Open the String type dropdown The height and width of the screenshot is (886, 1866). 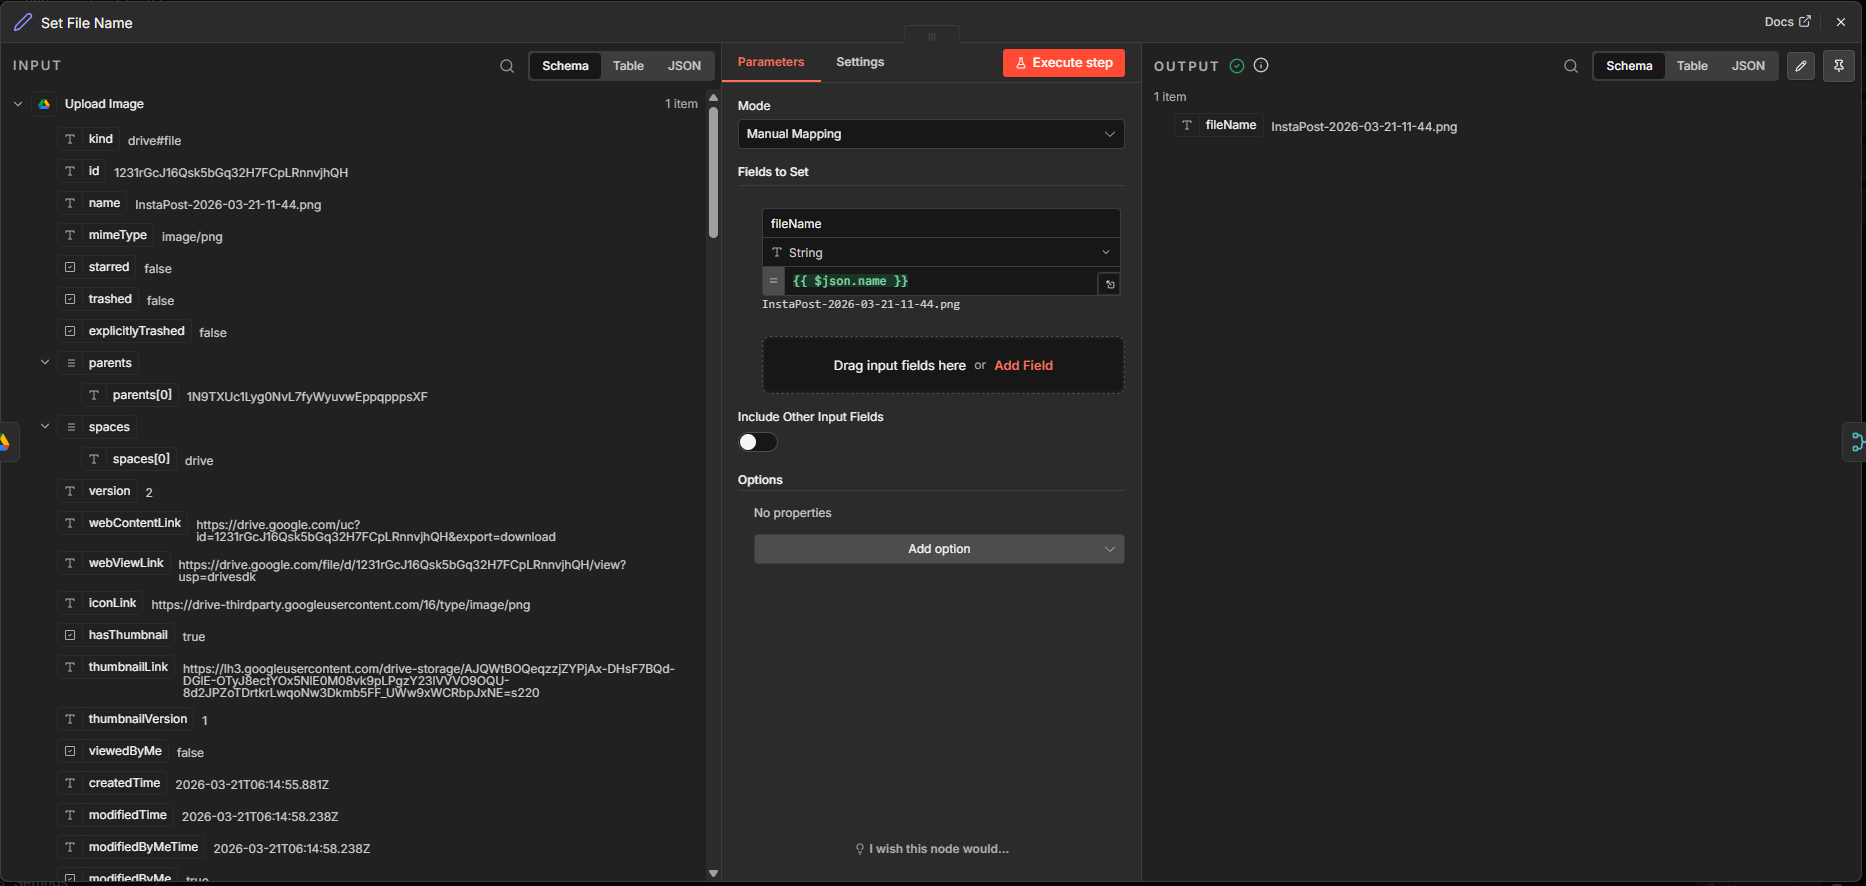[940, 252]
